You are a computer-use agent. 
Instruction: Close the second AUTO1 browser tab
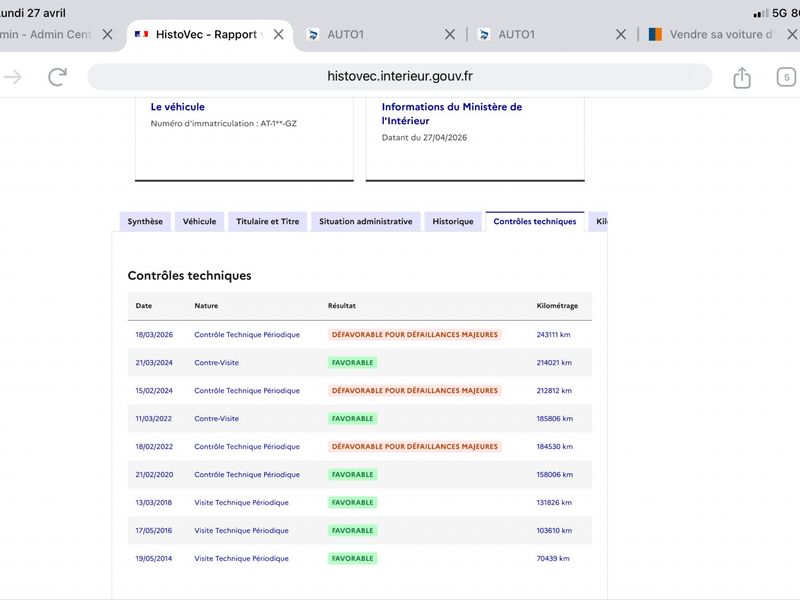pyautogui.click(x=621, y=34)
